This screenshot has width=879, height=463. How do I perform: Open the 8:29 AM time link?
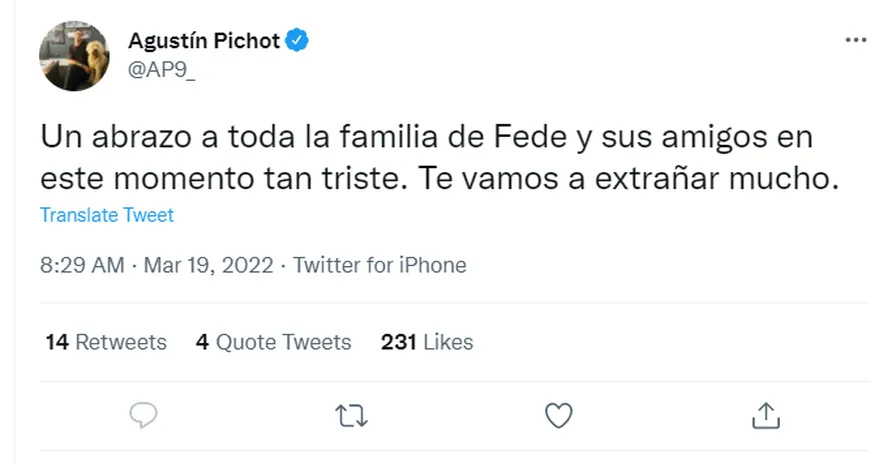pyautogui.click(x=82, y=266)
